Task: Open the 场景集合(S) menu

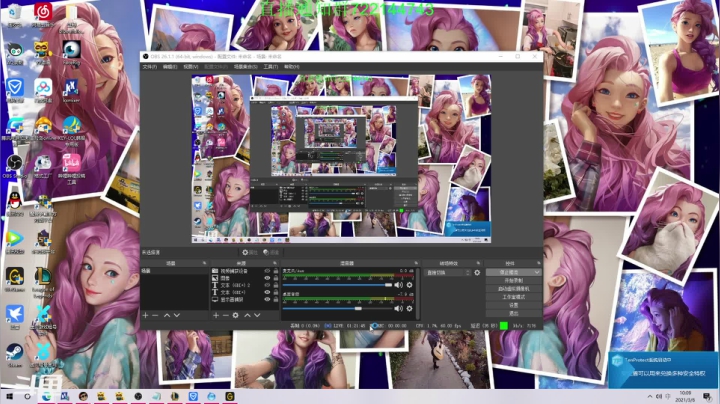Action: click(246, 67)
